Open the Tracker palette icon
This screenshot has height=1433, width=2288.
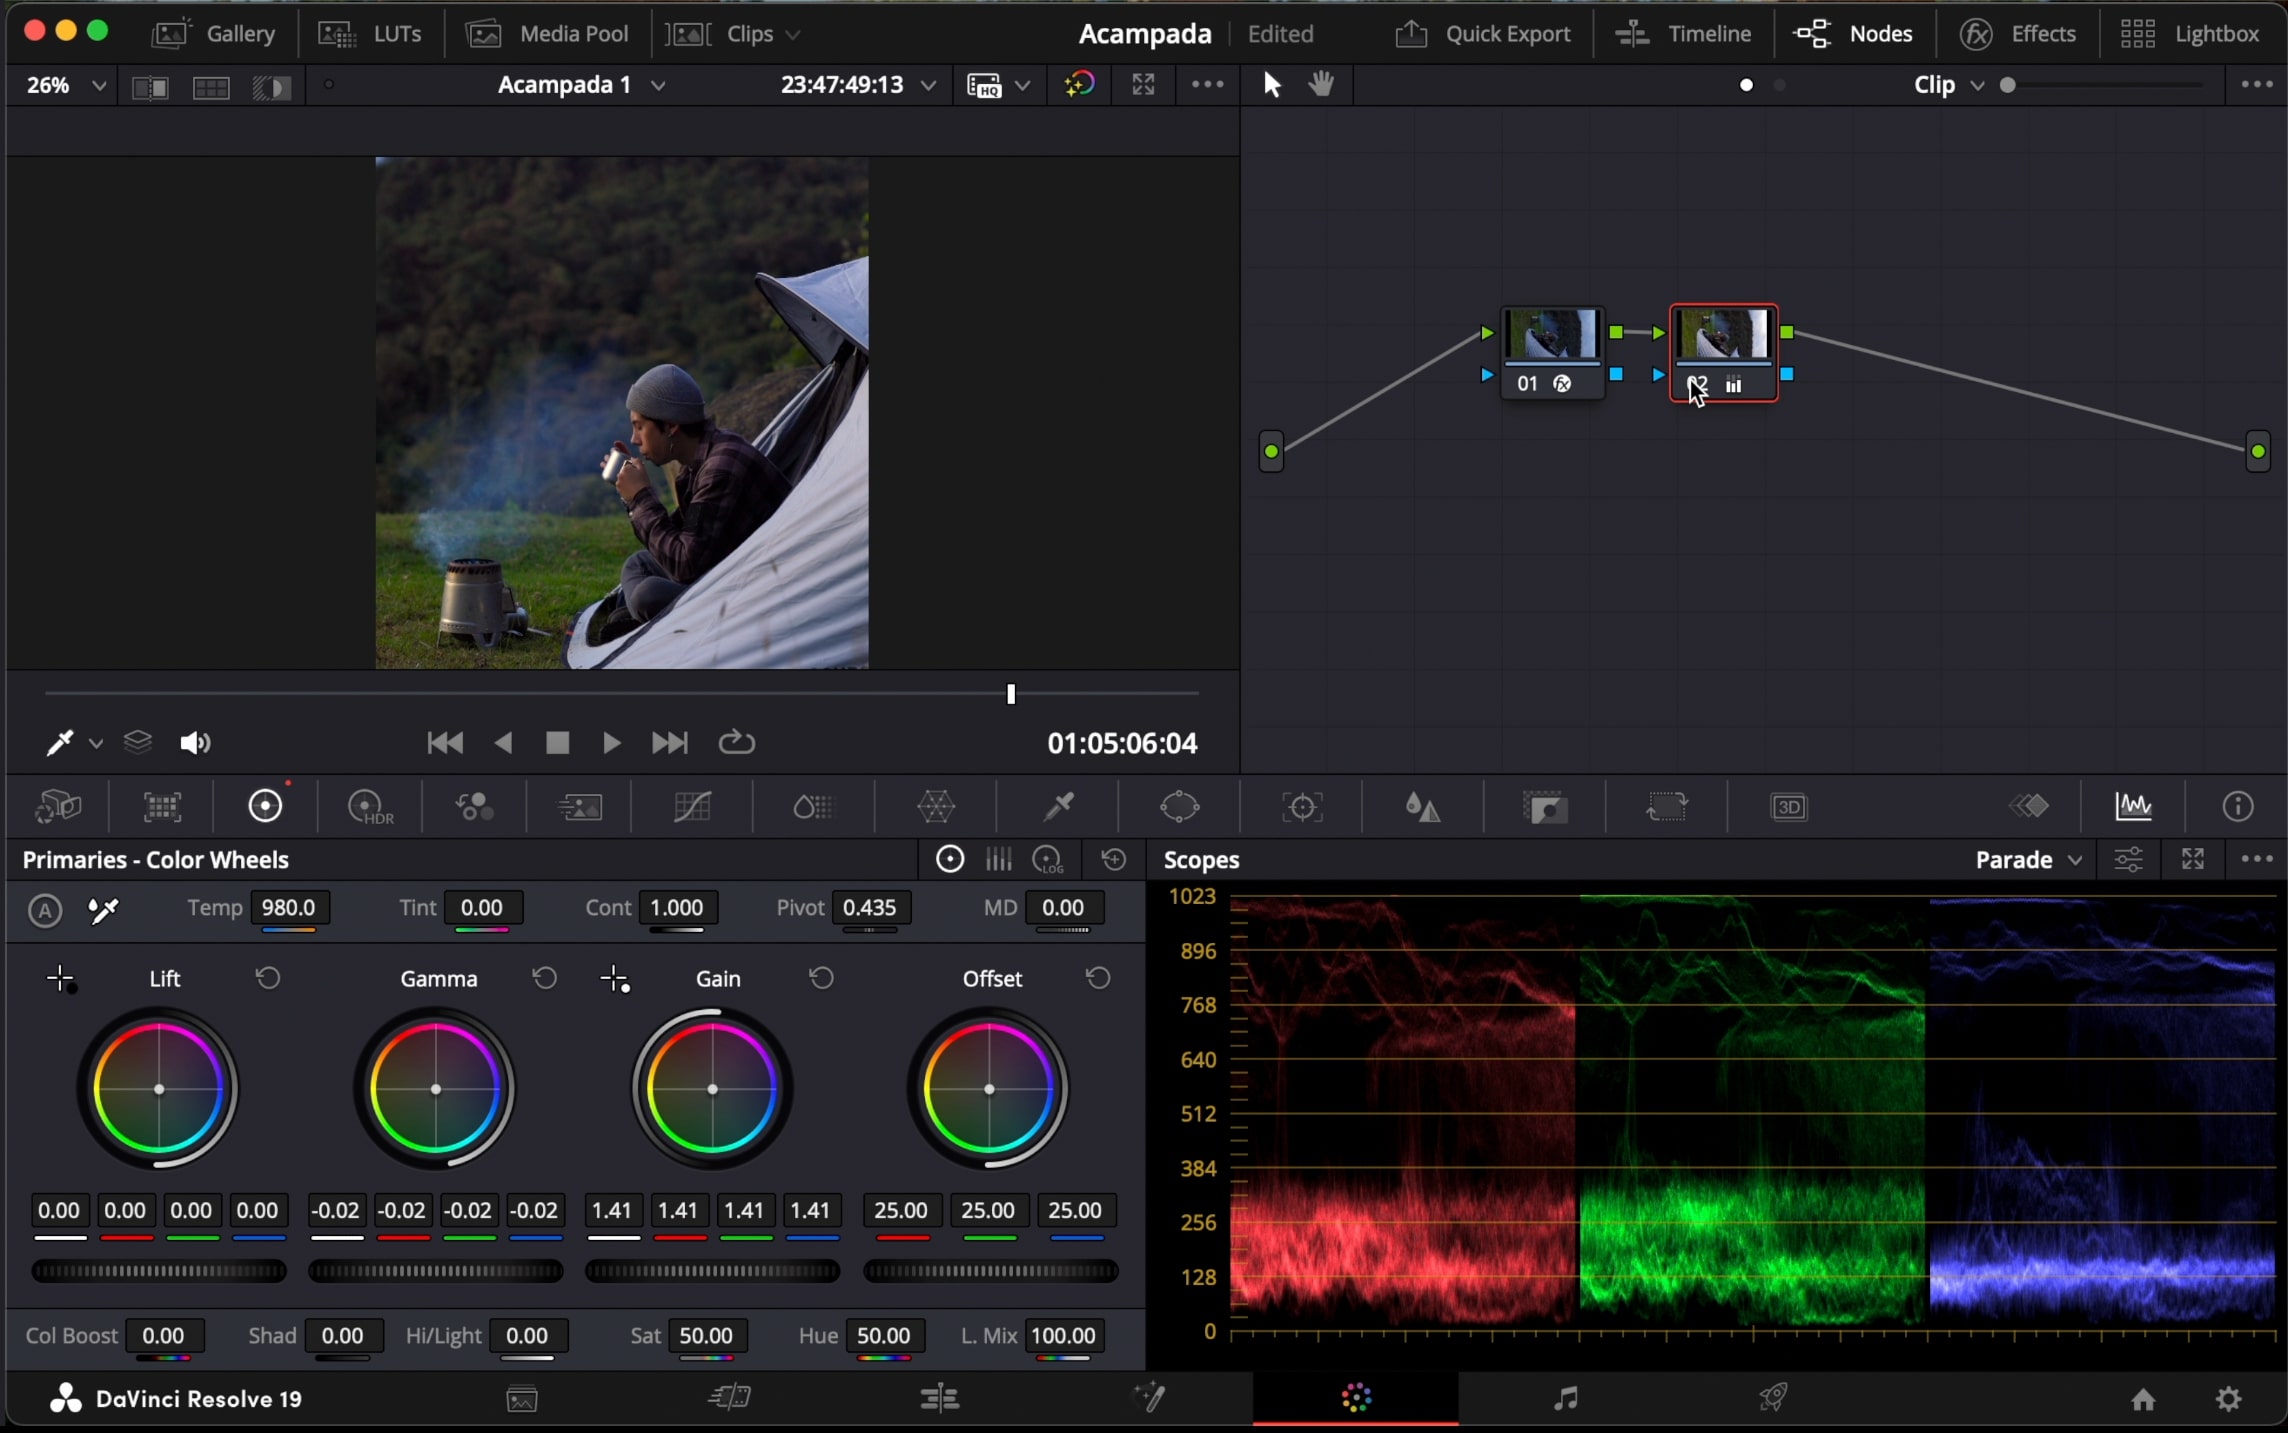pyautogui.click(x=1302, y=806)
